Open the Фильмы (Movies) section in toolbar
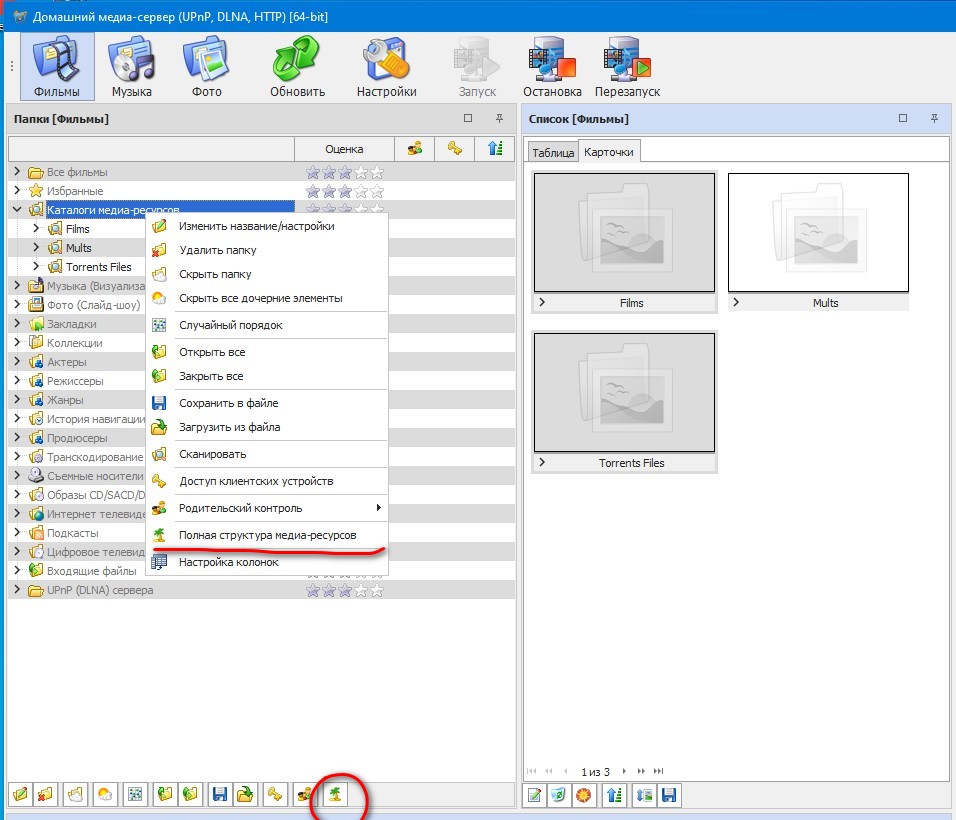The image size is (956, 820). 57,66
